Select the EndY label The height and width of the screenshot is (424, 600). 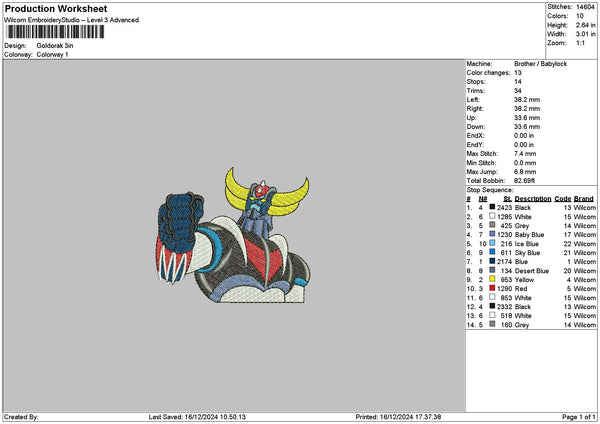tap(475, 145)
